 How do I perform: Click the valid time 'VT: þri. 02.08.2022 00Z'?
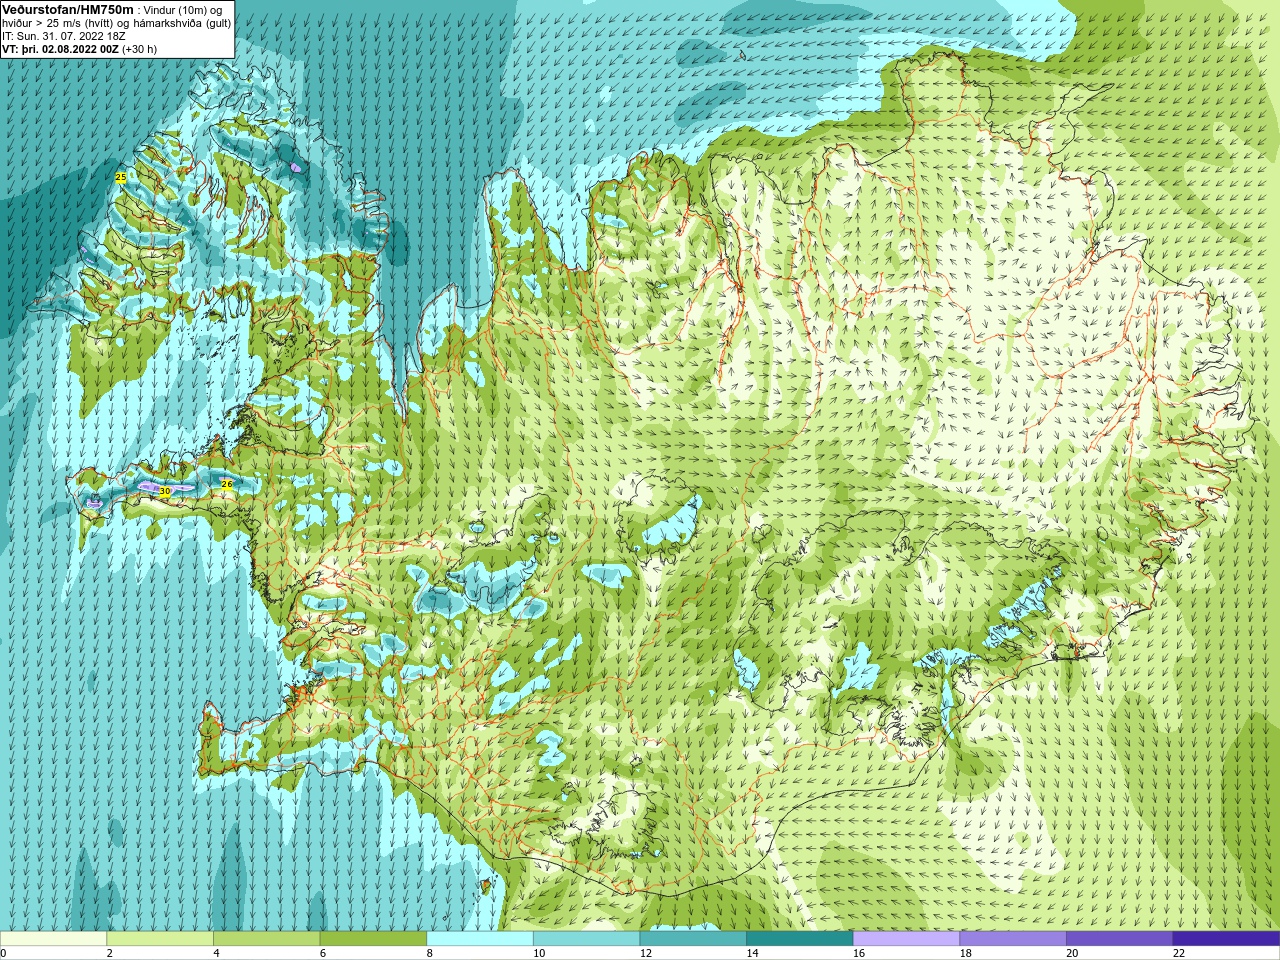[60, 49]
